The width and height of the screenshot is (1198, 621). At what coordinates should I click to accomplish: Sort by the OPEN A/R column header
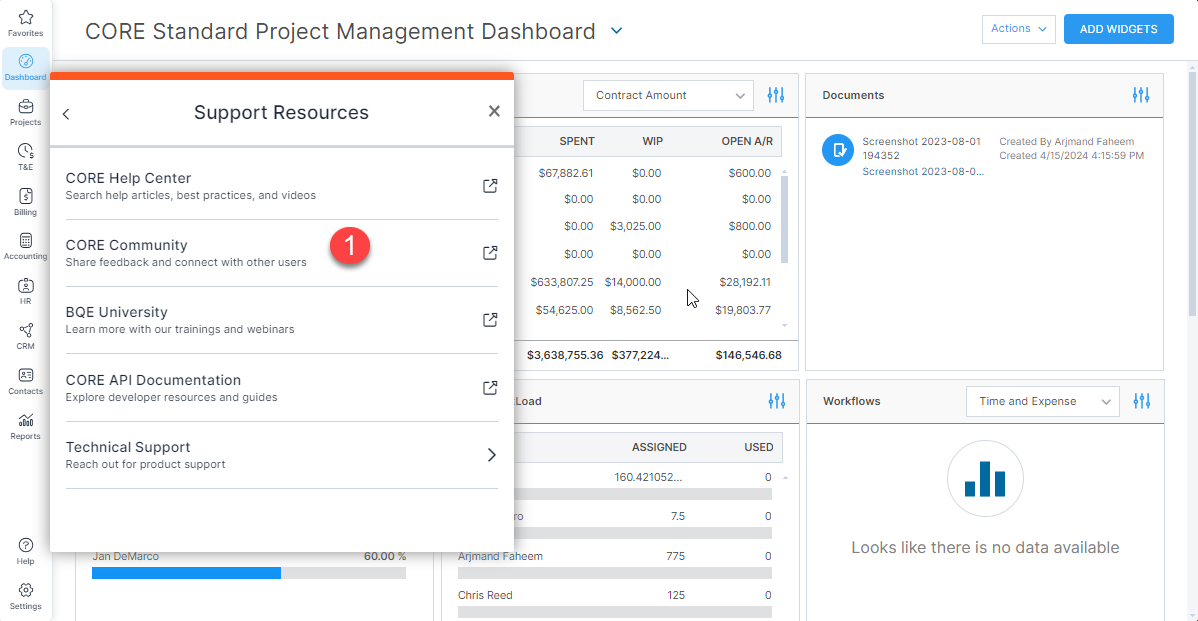pos(747,141)
